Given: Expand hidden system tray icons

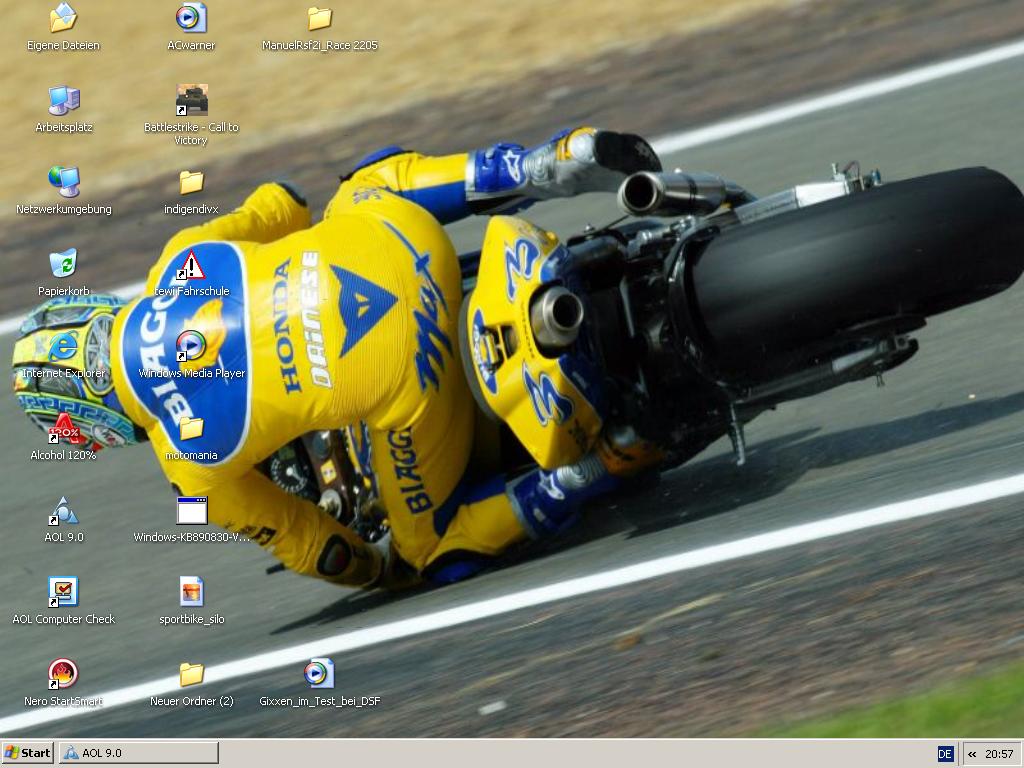Looking at the screenshot, I should 972,754.
